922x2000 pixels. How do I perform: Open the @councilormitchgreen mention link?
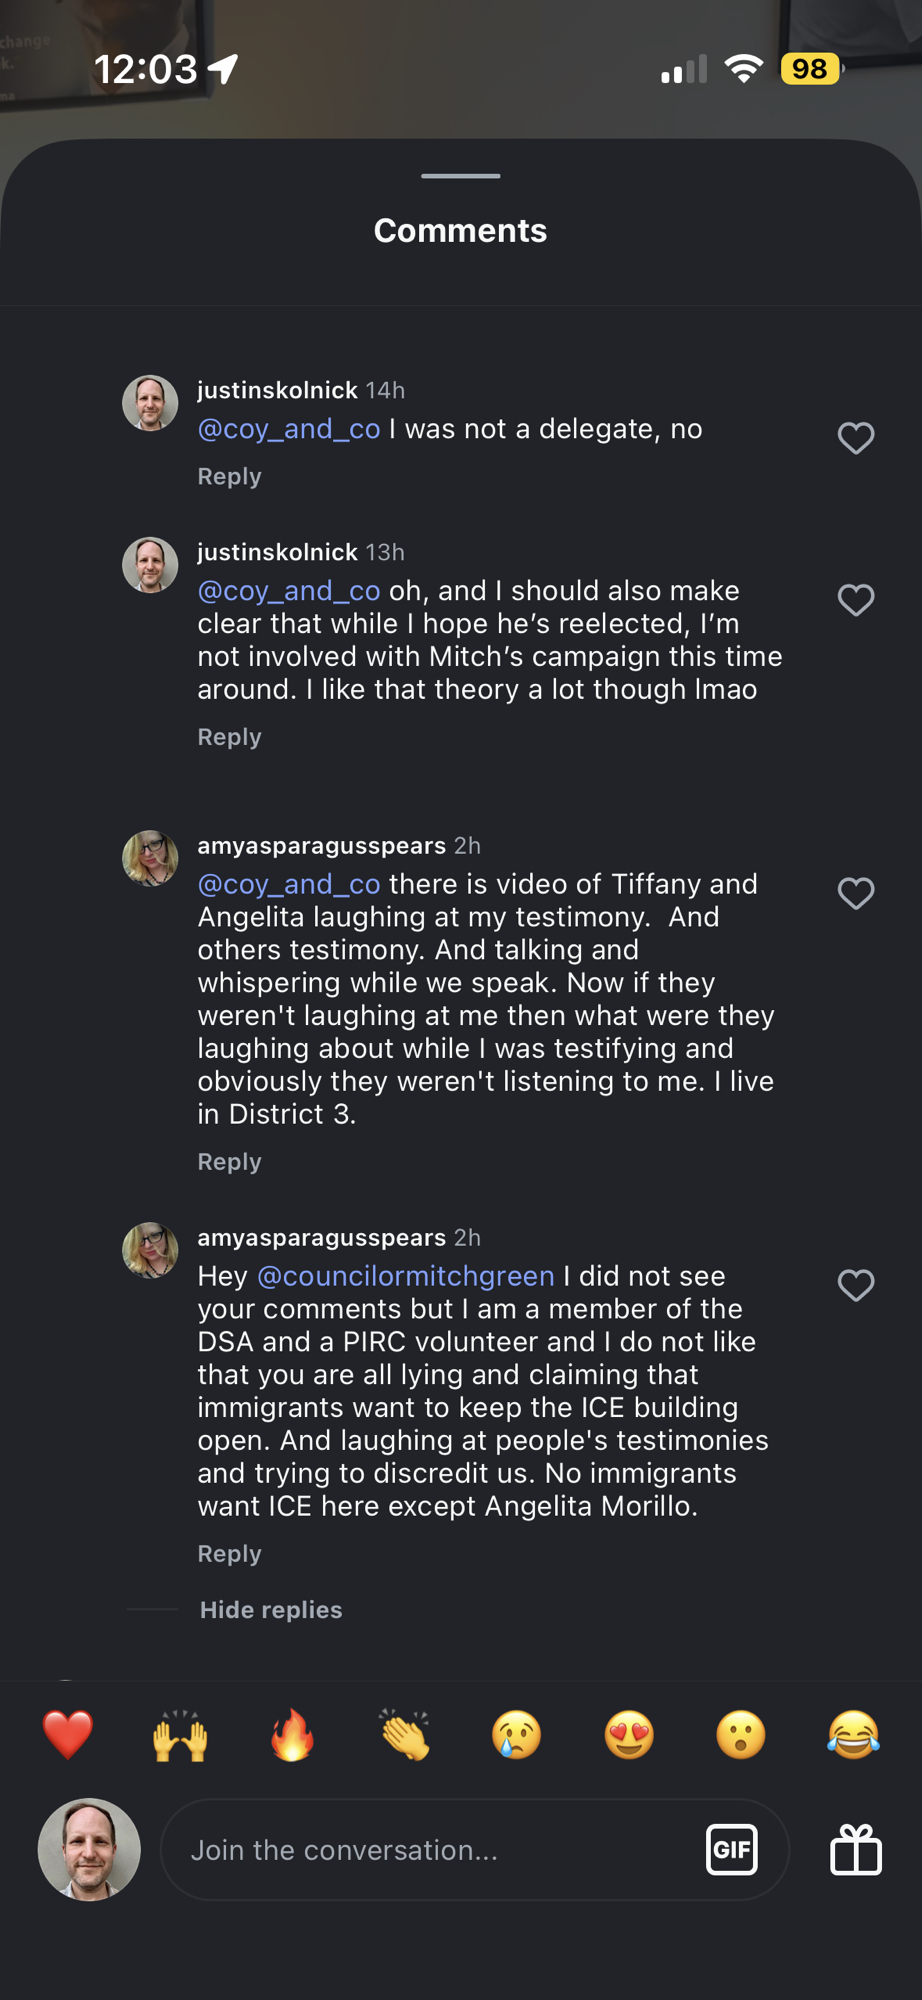click(405, 1276)
